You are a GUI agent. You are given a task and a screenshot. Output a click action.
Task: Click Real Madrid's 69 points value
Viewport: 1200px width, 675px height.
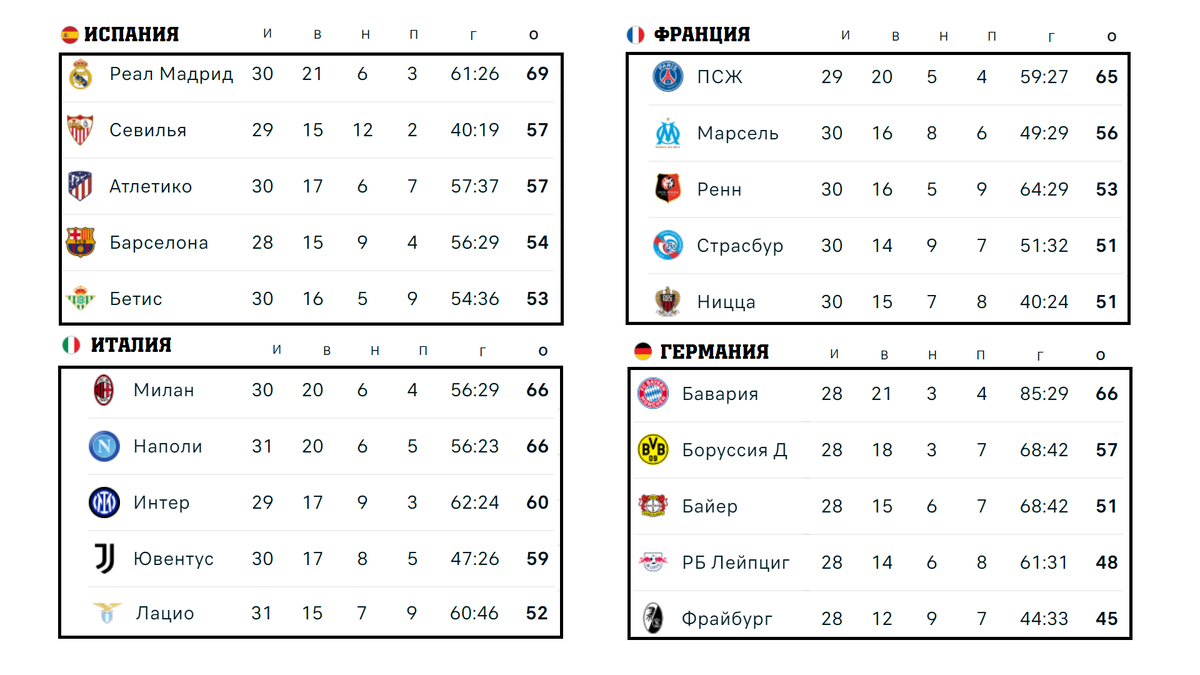click(538, 74)
